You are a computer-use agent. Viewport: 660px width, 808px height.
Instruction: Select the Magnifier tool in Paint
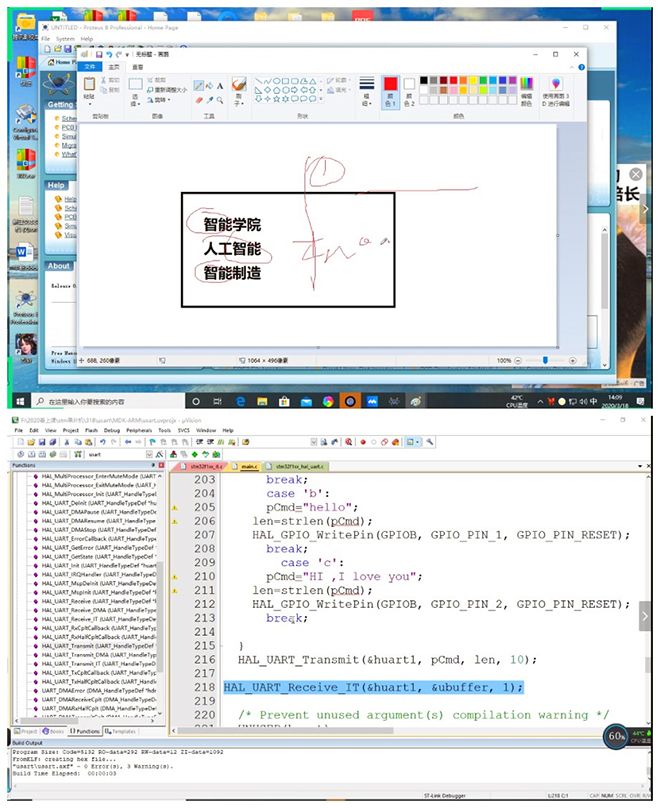click(220, 100)
